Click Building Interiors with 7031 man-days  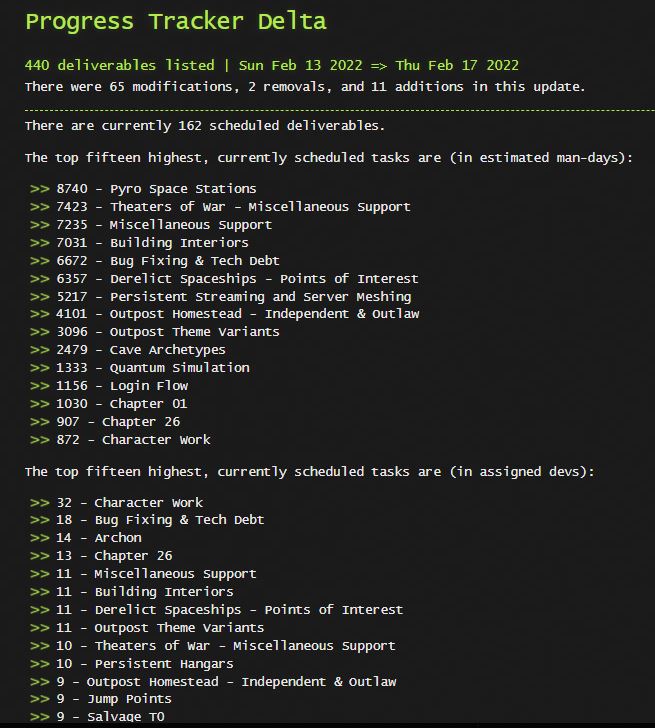point(139,243)
